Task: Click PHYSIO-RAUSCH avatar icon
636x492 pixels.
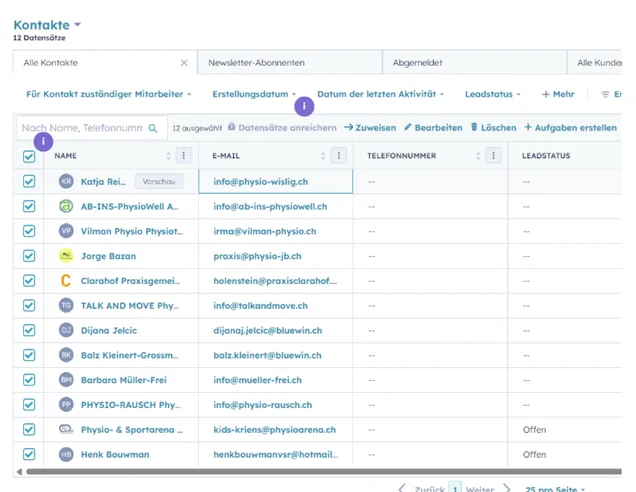Action: [x=66, y=404]
